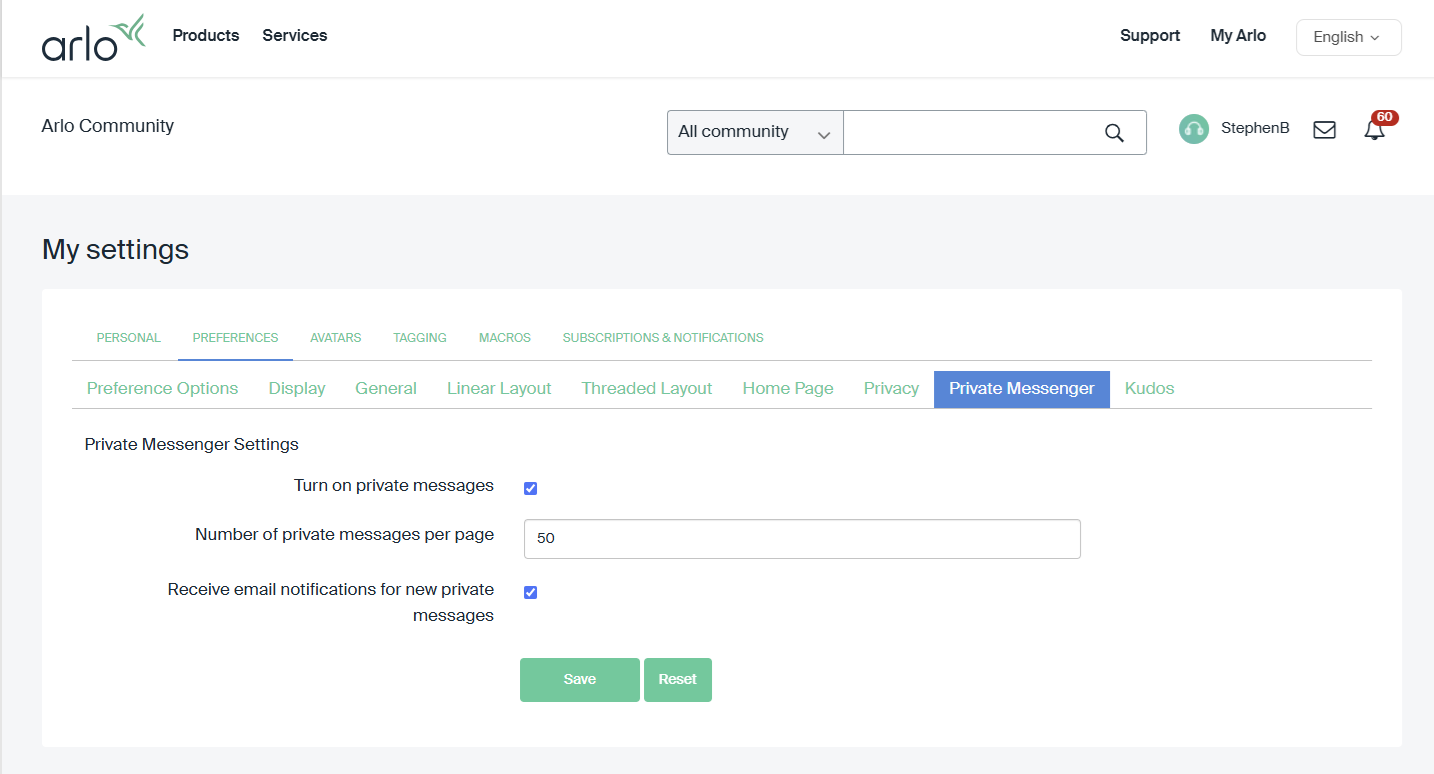Open the All community dropdown
This screenshot has width=1434, height=774.
tap(754, 132)
